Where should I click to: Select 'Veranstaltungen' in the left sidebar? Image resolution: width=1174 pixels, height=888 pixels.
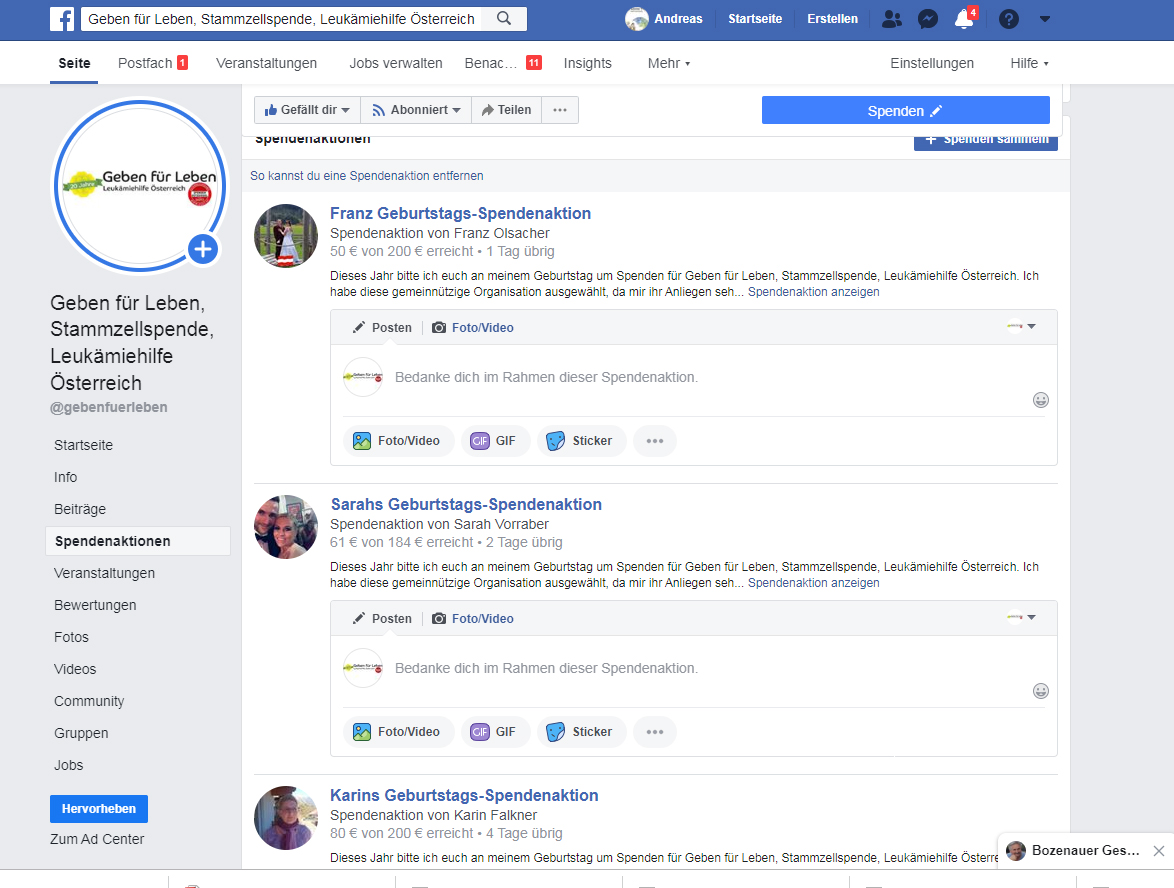104,573
